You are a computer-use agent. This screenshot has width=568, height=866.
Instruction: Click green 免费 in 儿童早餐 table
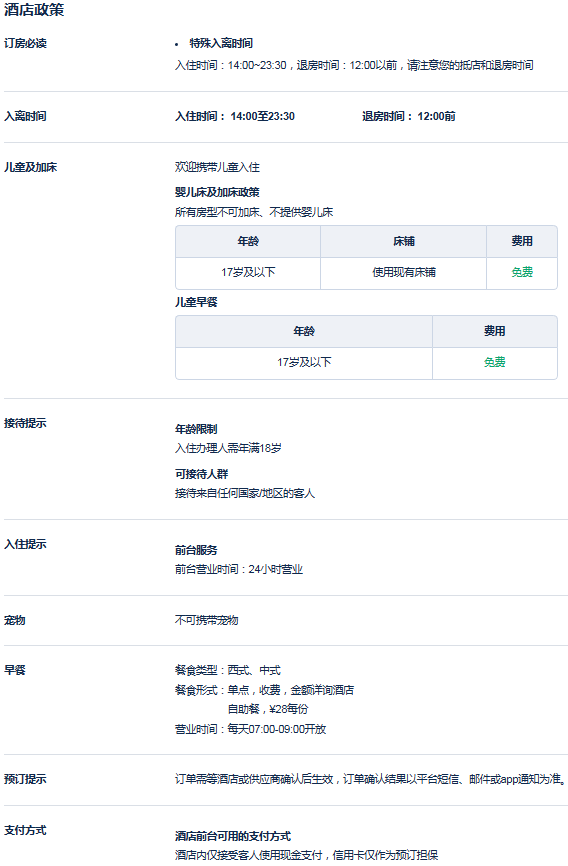click(495, 362)
